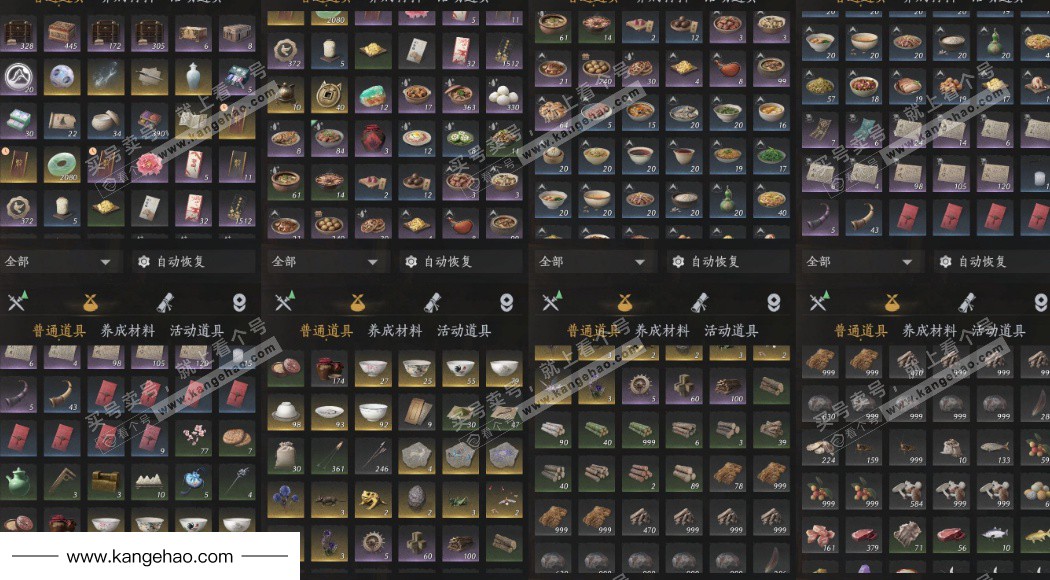This screenshot has height=580, width=1050.
Task: Toggle 自动恢复 in the third panel
Action: (706, 262)
